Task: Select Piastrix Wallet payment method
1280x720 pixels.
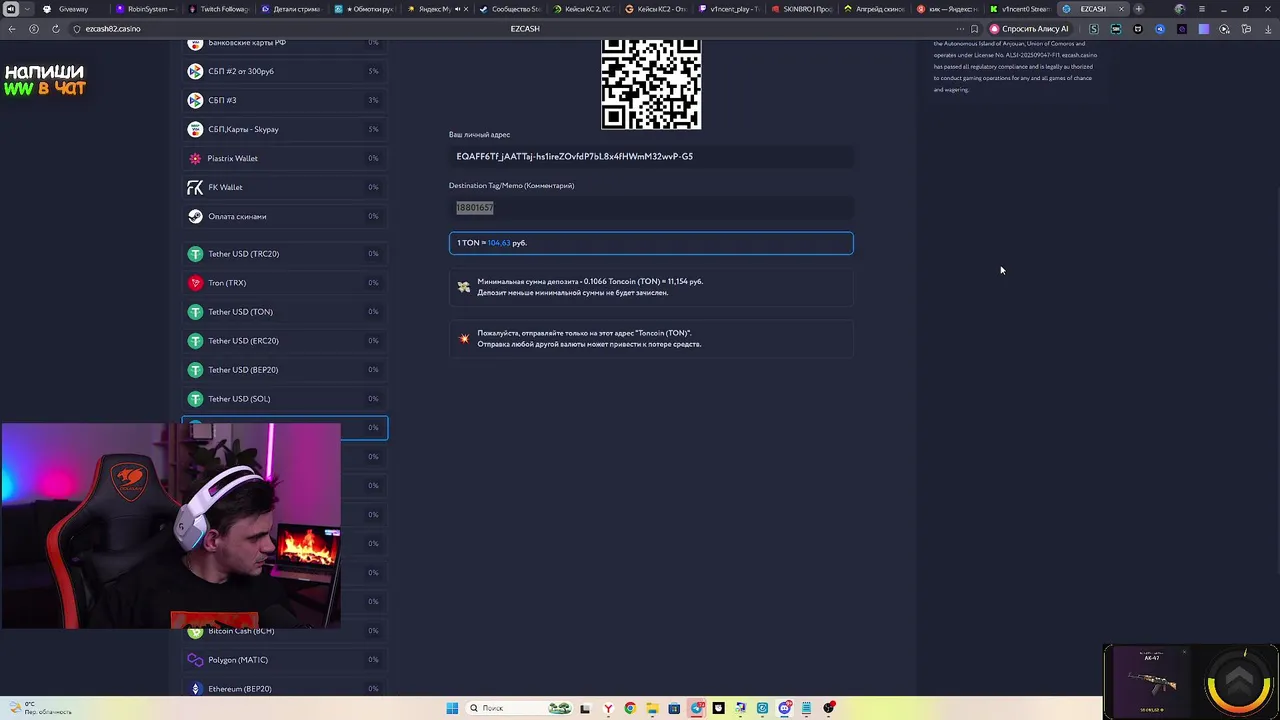Action: click(x=285, y=158)
